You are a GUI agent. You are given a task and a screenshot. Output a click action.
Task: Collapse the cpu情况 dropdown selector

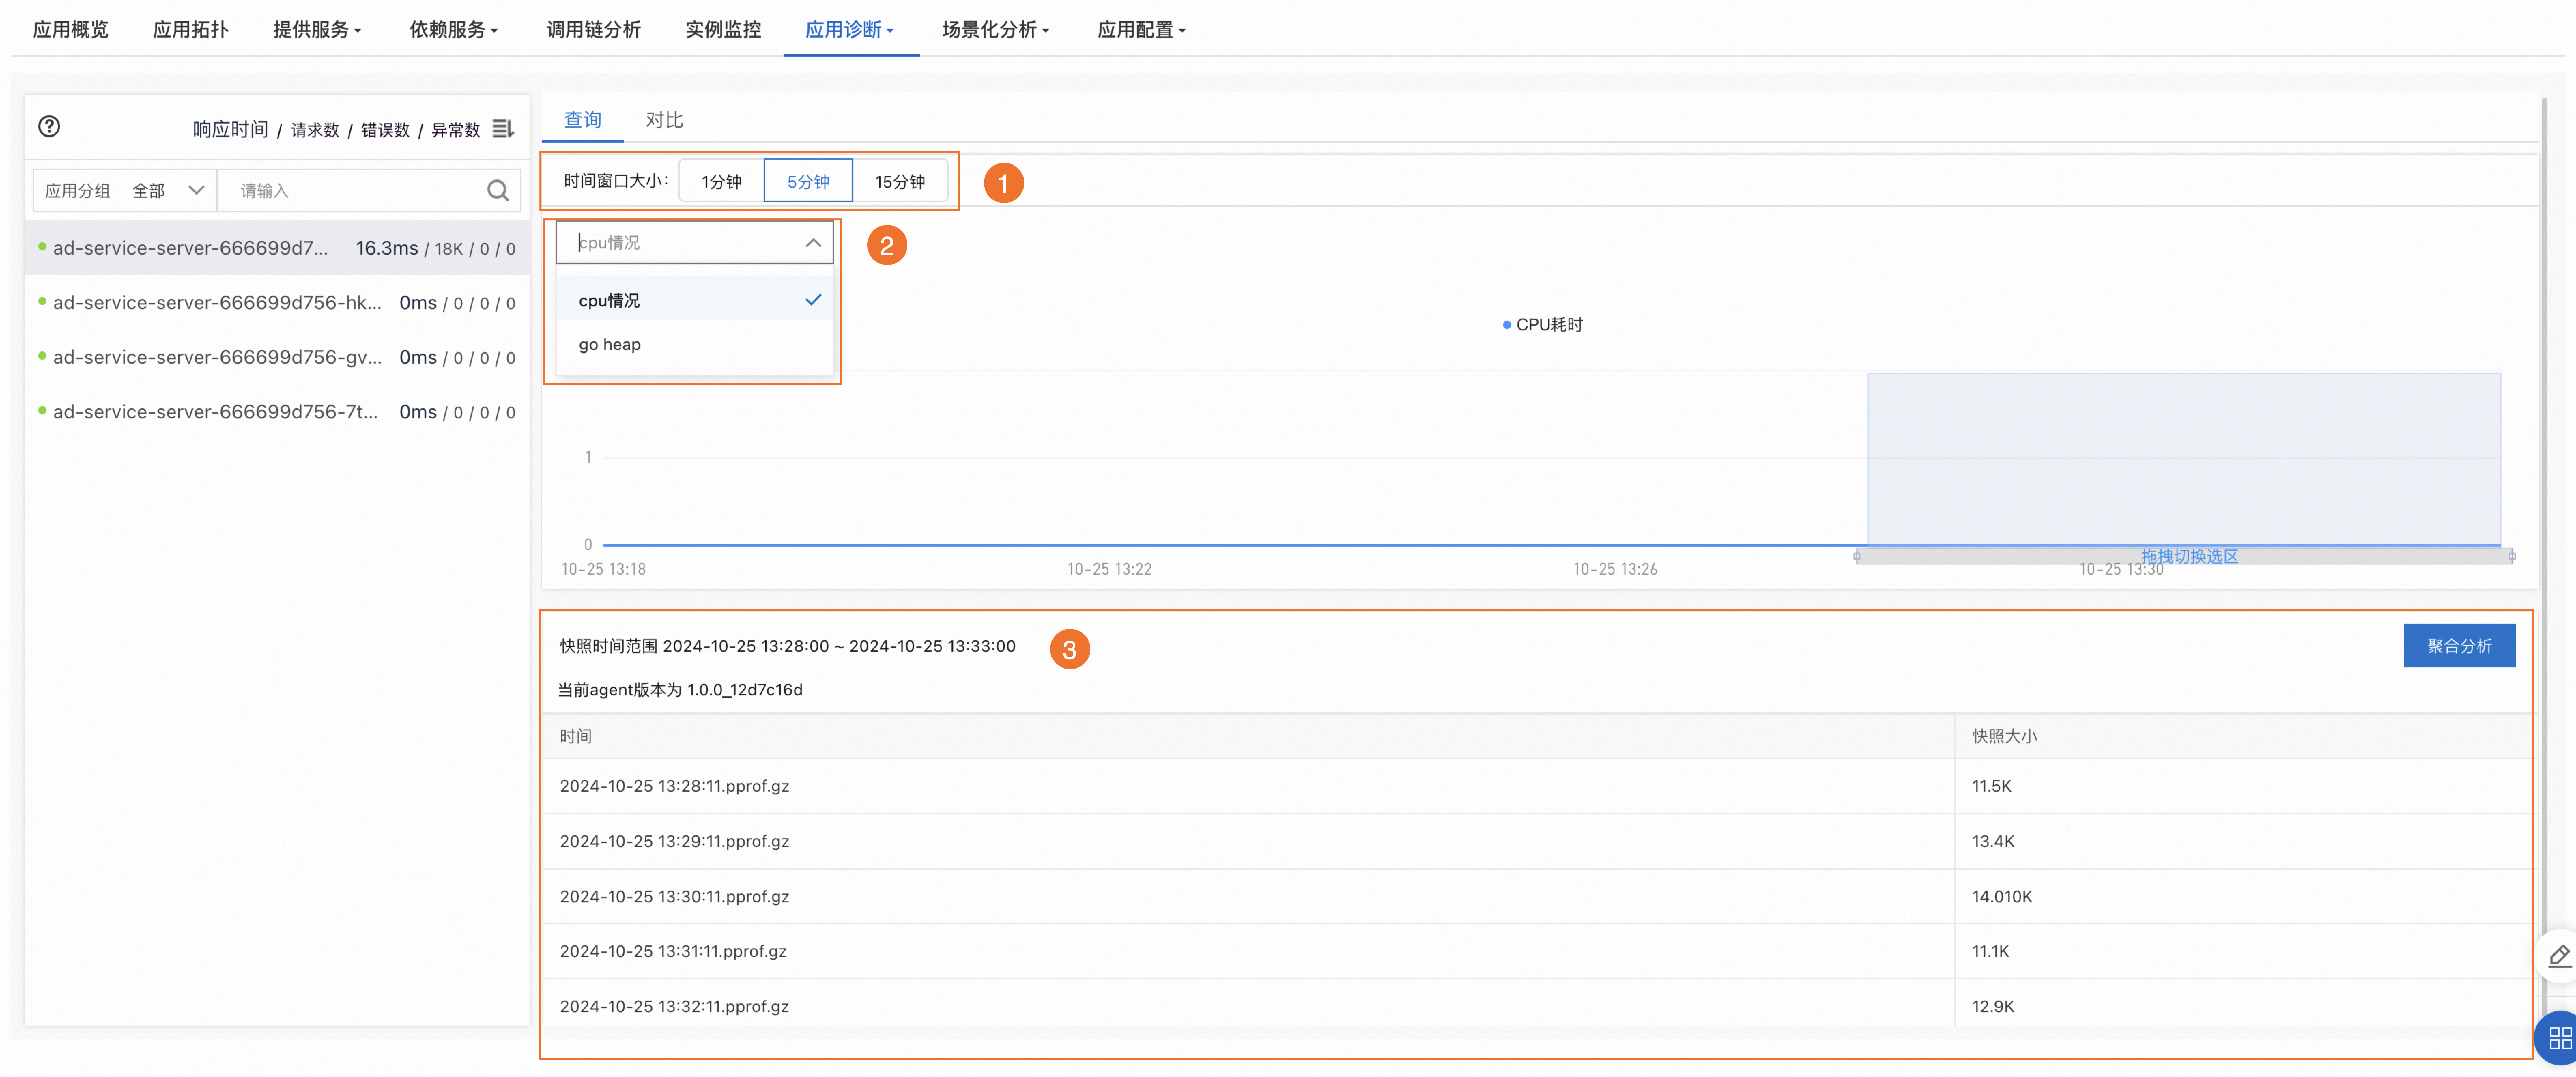click(694, 243)
